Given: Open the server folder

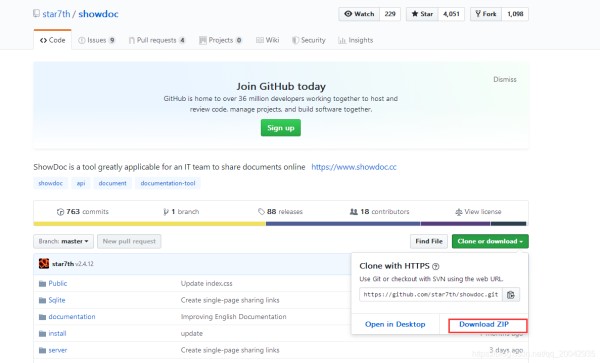Looking at the screenshot, I should (x=58, y=350).
